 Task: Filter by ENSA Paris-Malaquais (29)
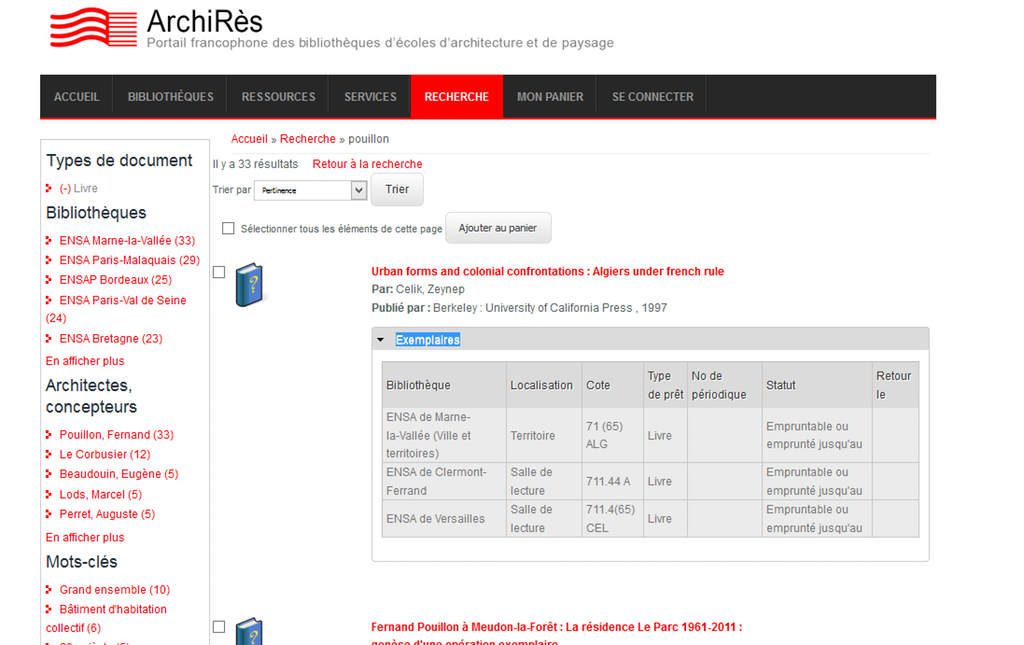129,260
